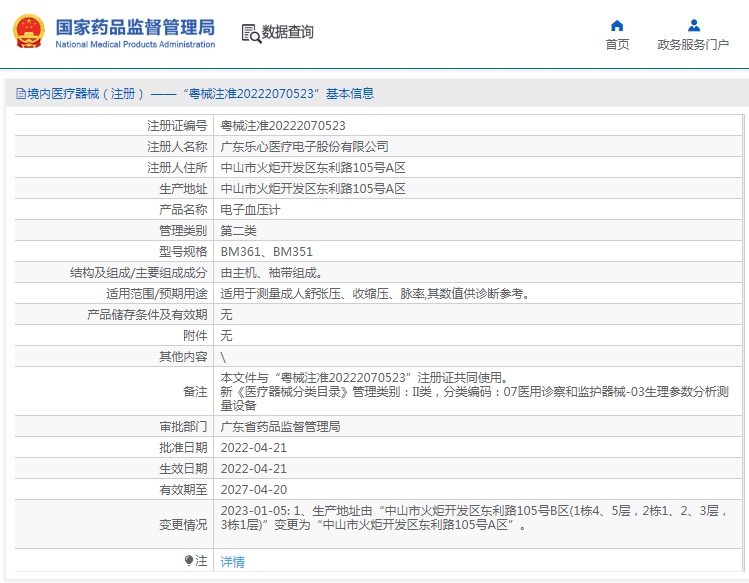Select approval department 广东省药品监督管理局
The image size is (749, 583).
click(280, 427)
